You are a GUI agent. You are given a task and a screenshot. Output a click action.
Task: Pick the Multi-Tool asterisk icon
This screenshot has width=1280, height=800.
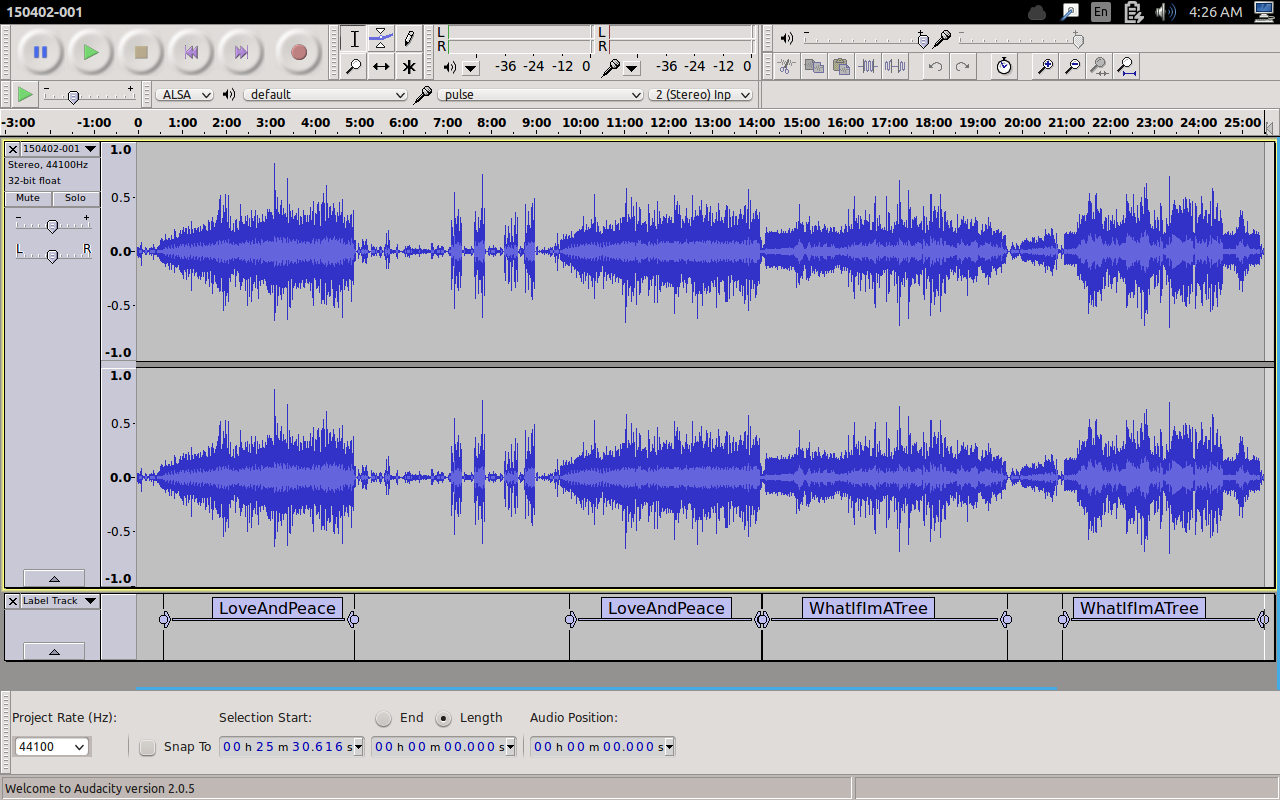click(x=409, y=67)
